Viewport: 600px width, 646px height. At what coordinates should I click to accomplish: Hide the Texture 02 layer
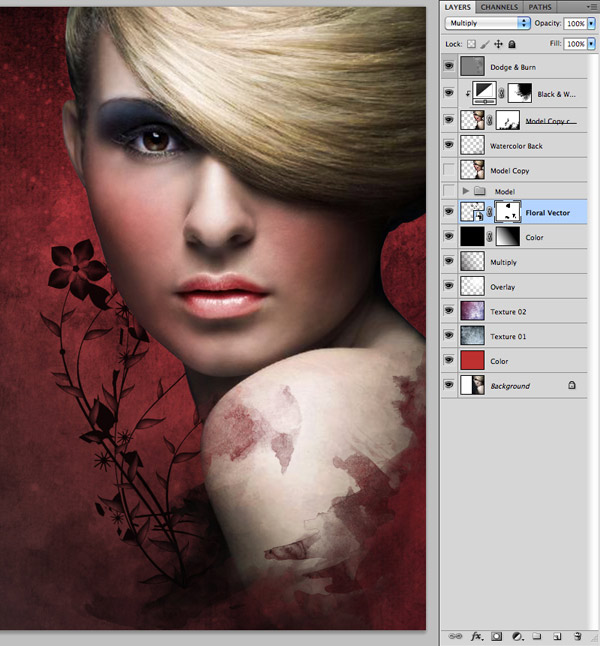click(449, 312)
